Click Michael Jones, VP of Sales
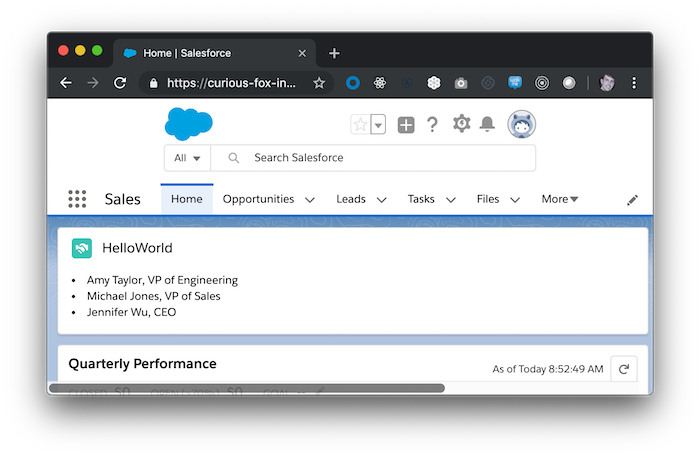 point(154,296)
